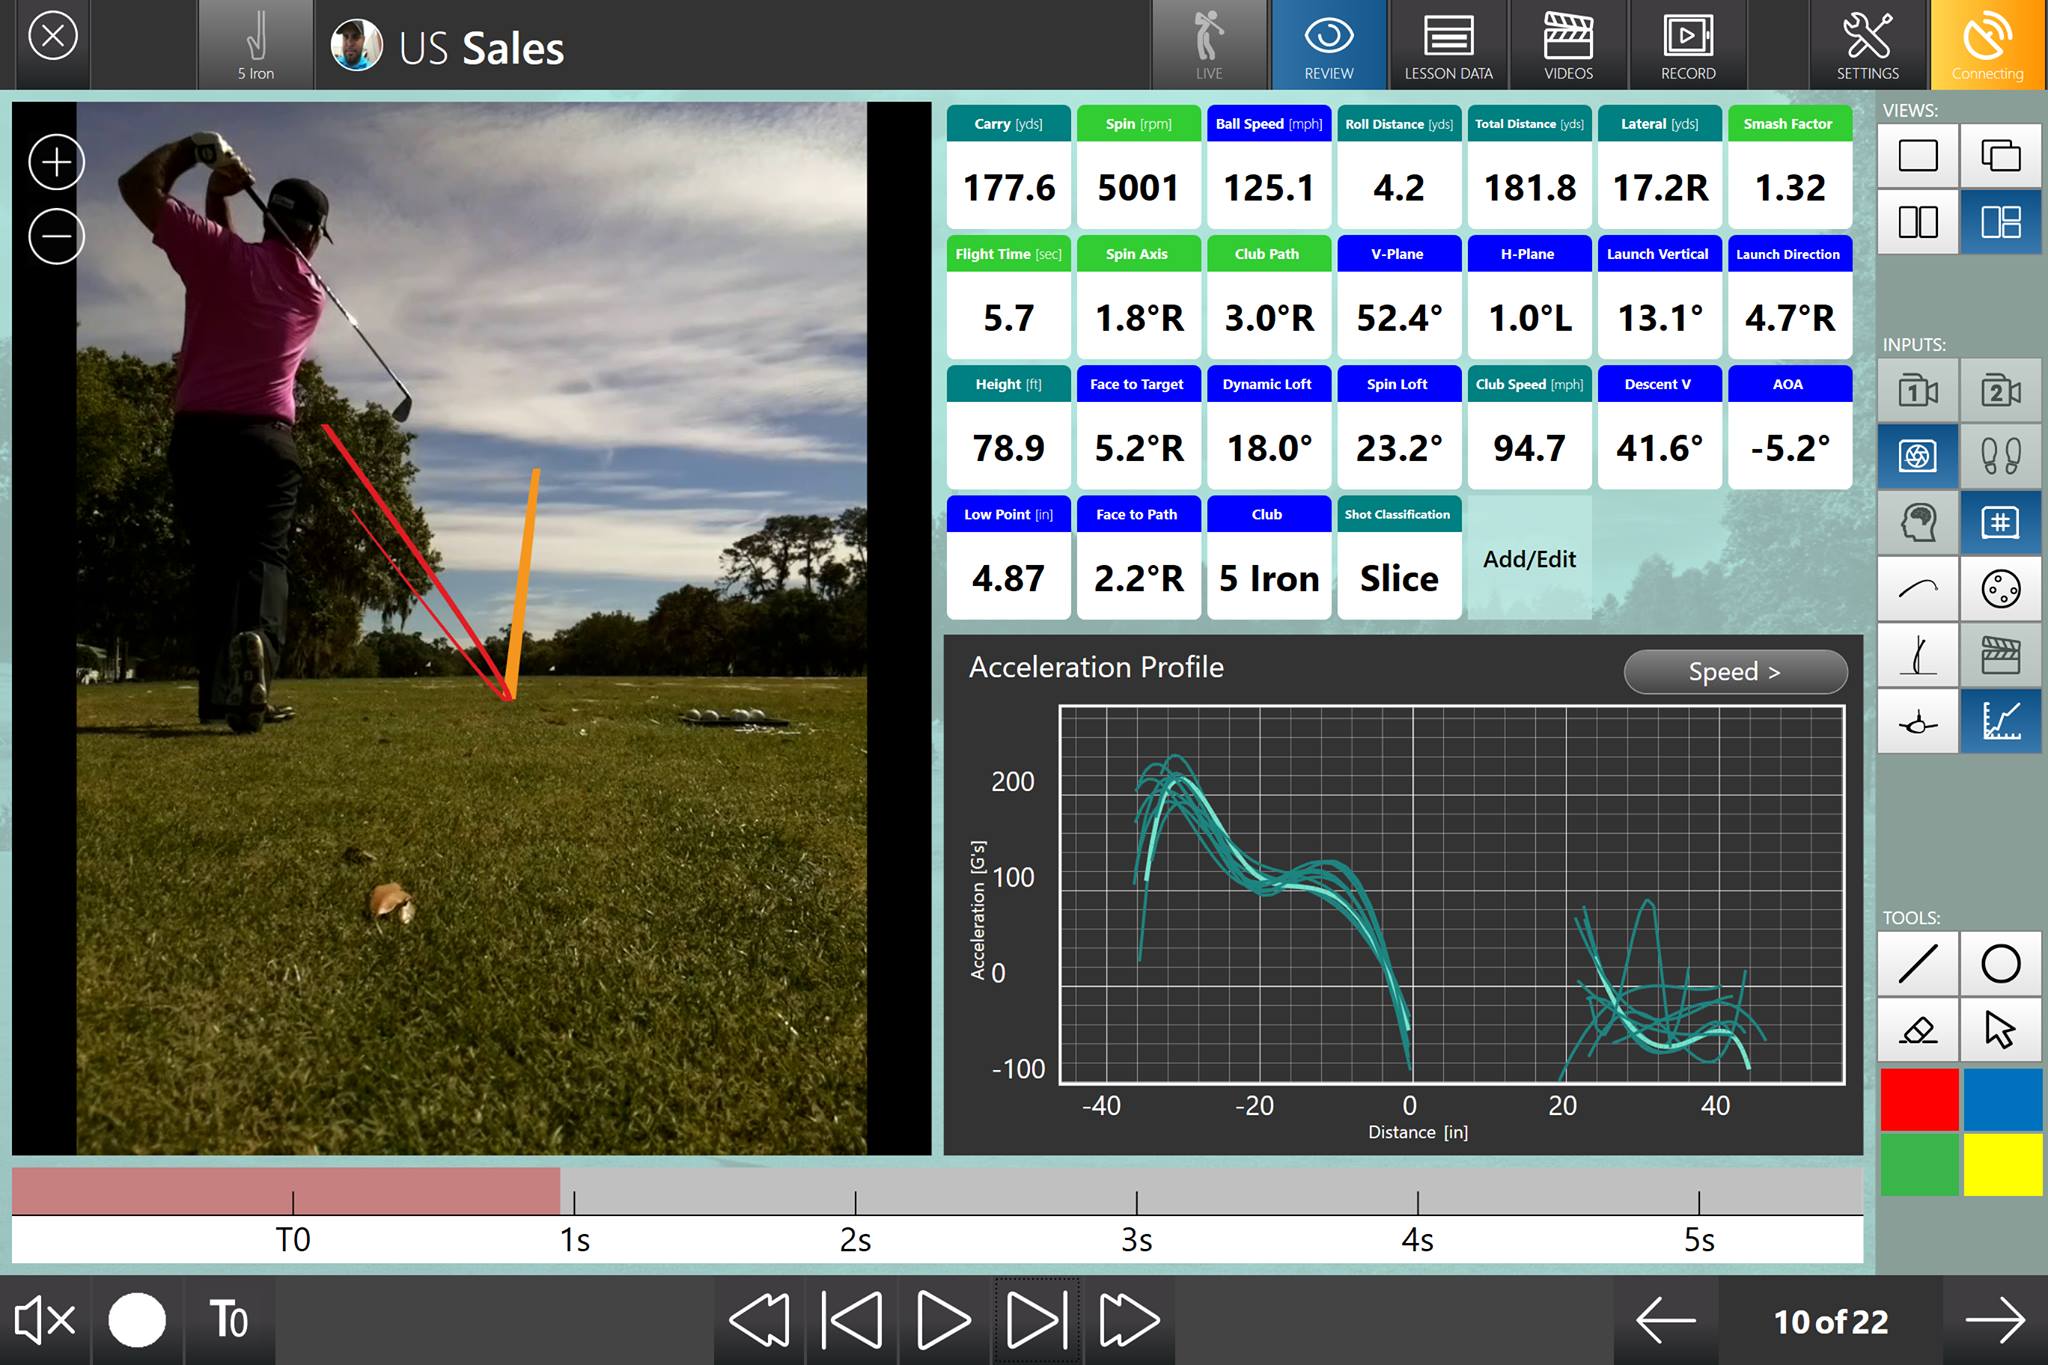
Task: Toggle the data tiles grid input
Action: (x=2000, y=522)
